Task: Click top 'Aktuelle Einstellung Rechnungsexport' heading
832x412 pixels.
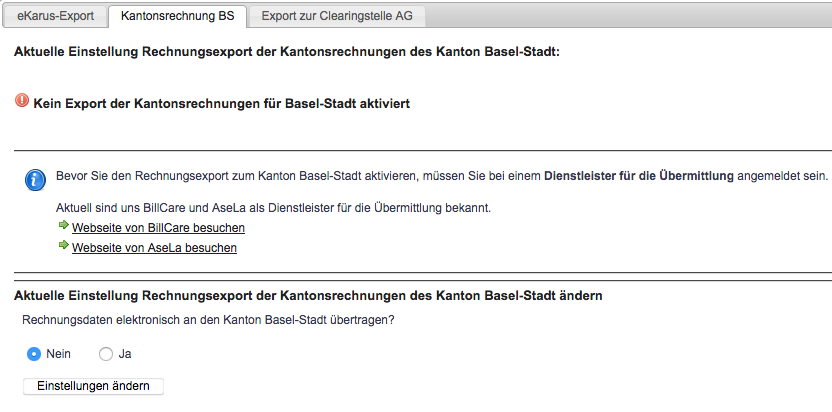Action: (286, 50)
